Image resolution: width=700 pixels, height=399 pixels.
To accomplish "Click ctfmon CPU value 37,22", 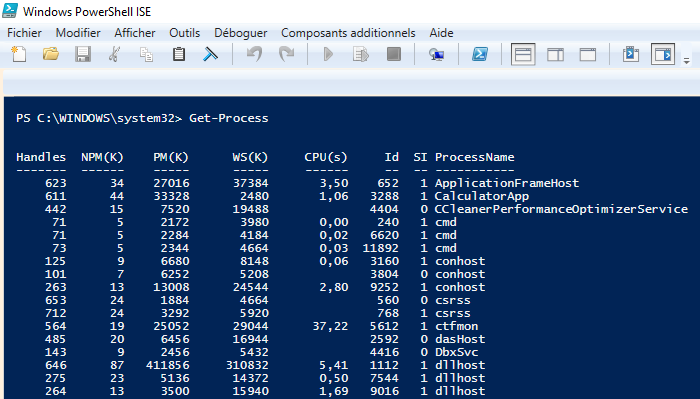I will [330, 326].
